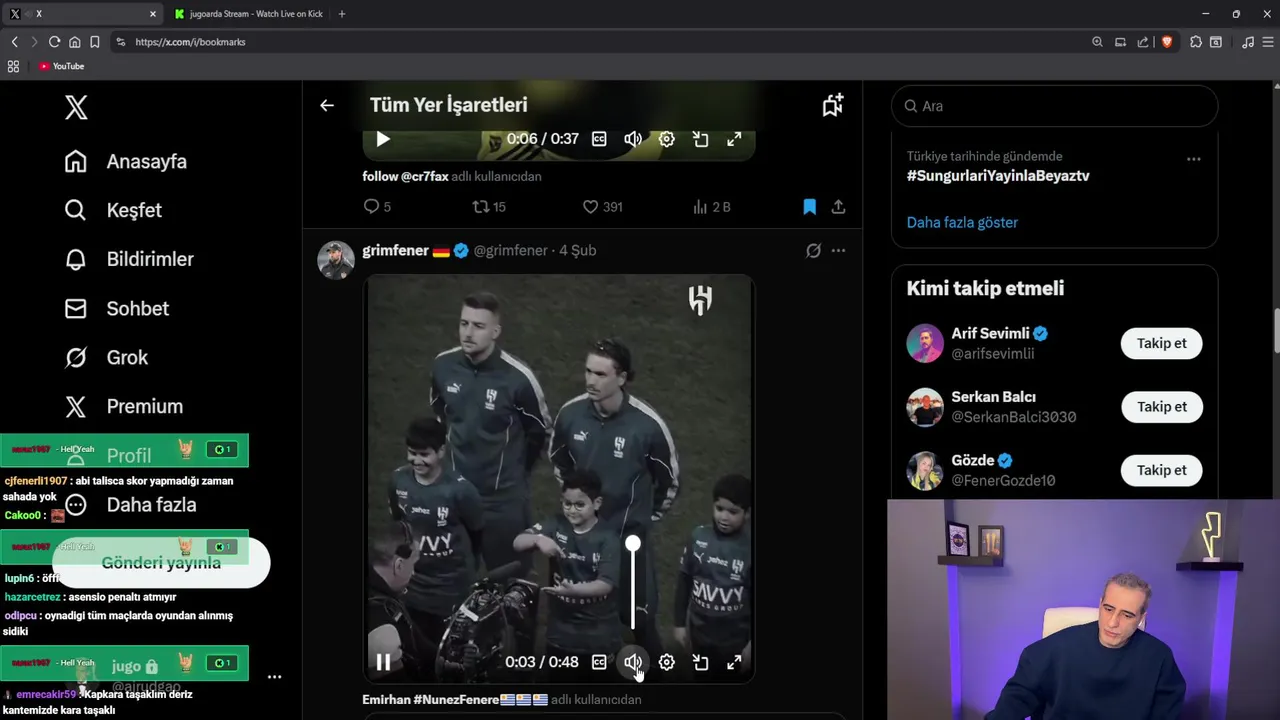Open a new browser tab
Screen dimensions: 1280x720
pyautogui.click(x=342, y=14)
